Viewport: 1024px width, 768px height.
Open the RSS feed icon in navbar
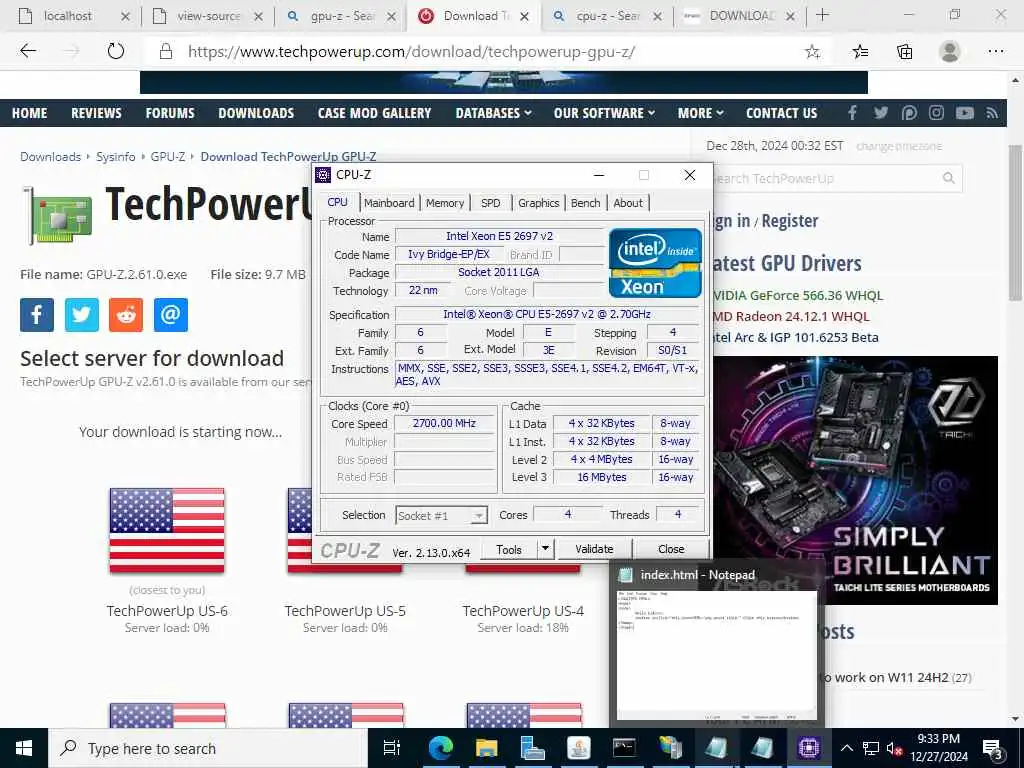(992, 113)
